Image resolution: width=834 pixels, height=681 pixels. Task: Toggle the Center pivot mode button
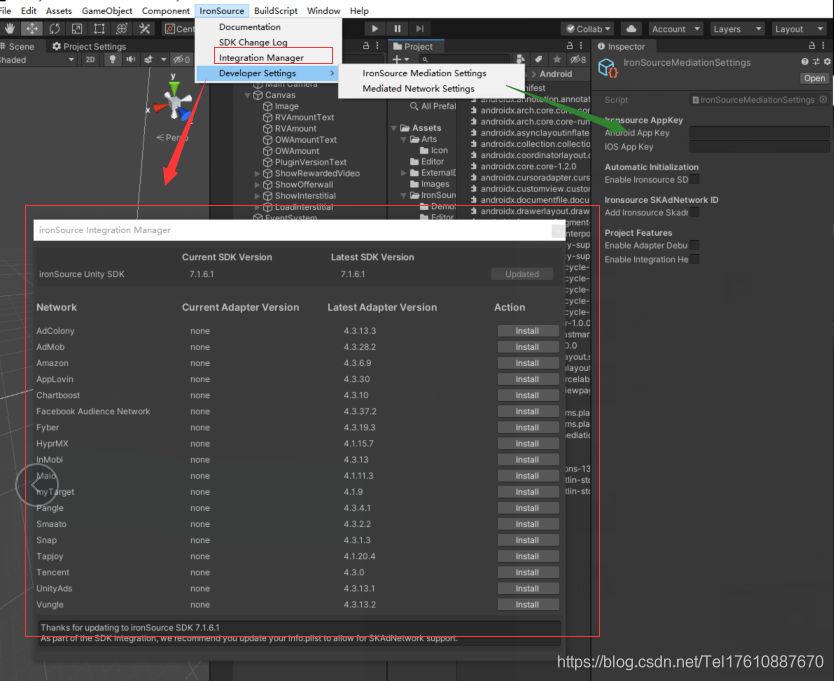pos(179,29)
